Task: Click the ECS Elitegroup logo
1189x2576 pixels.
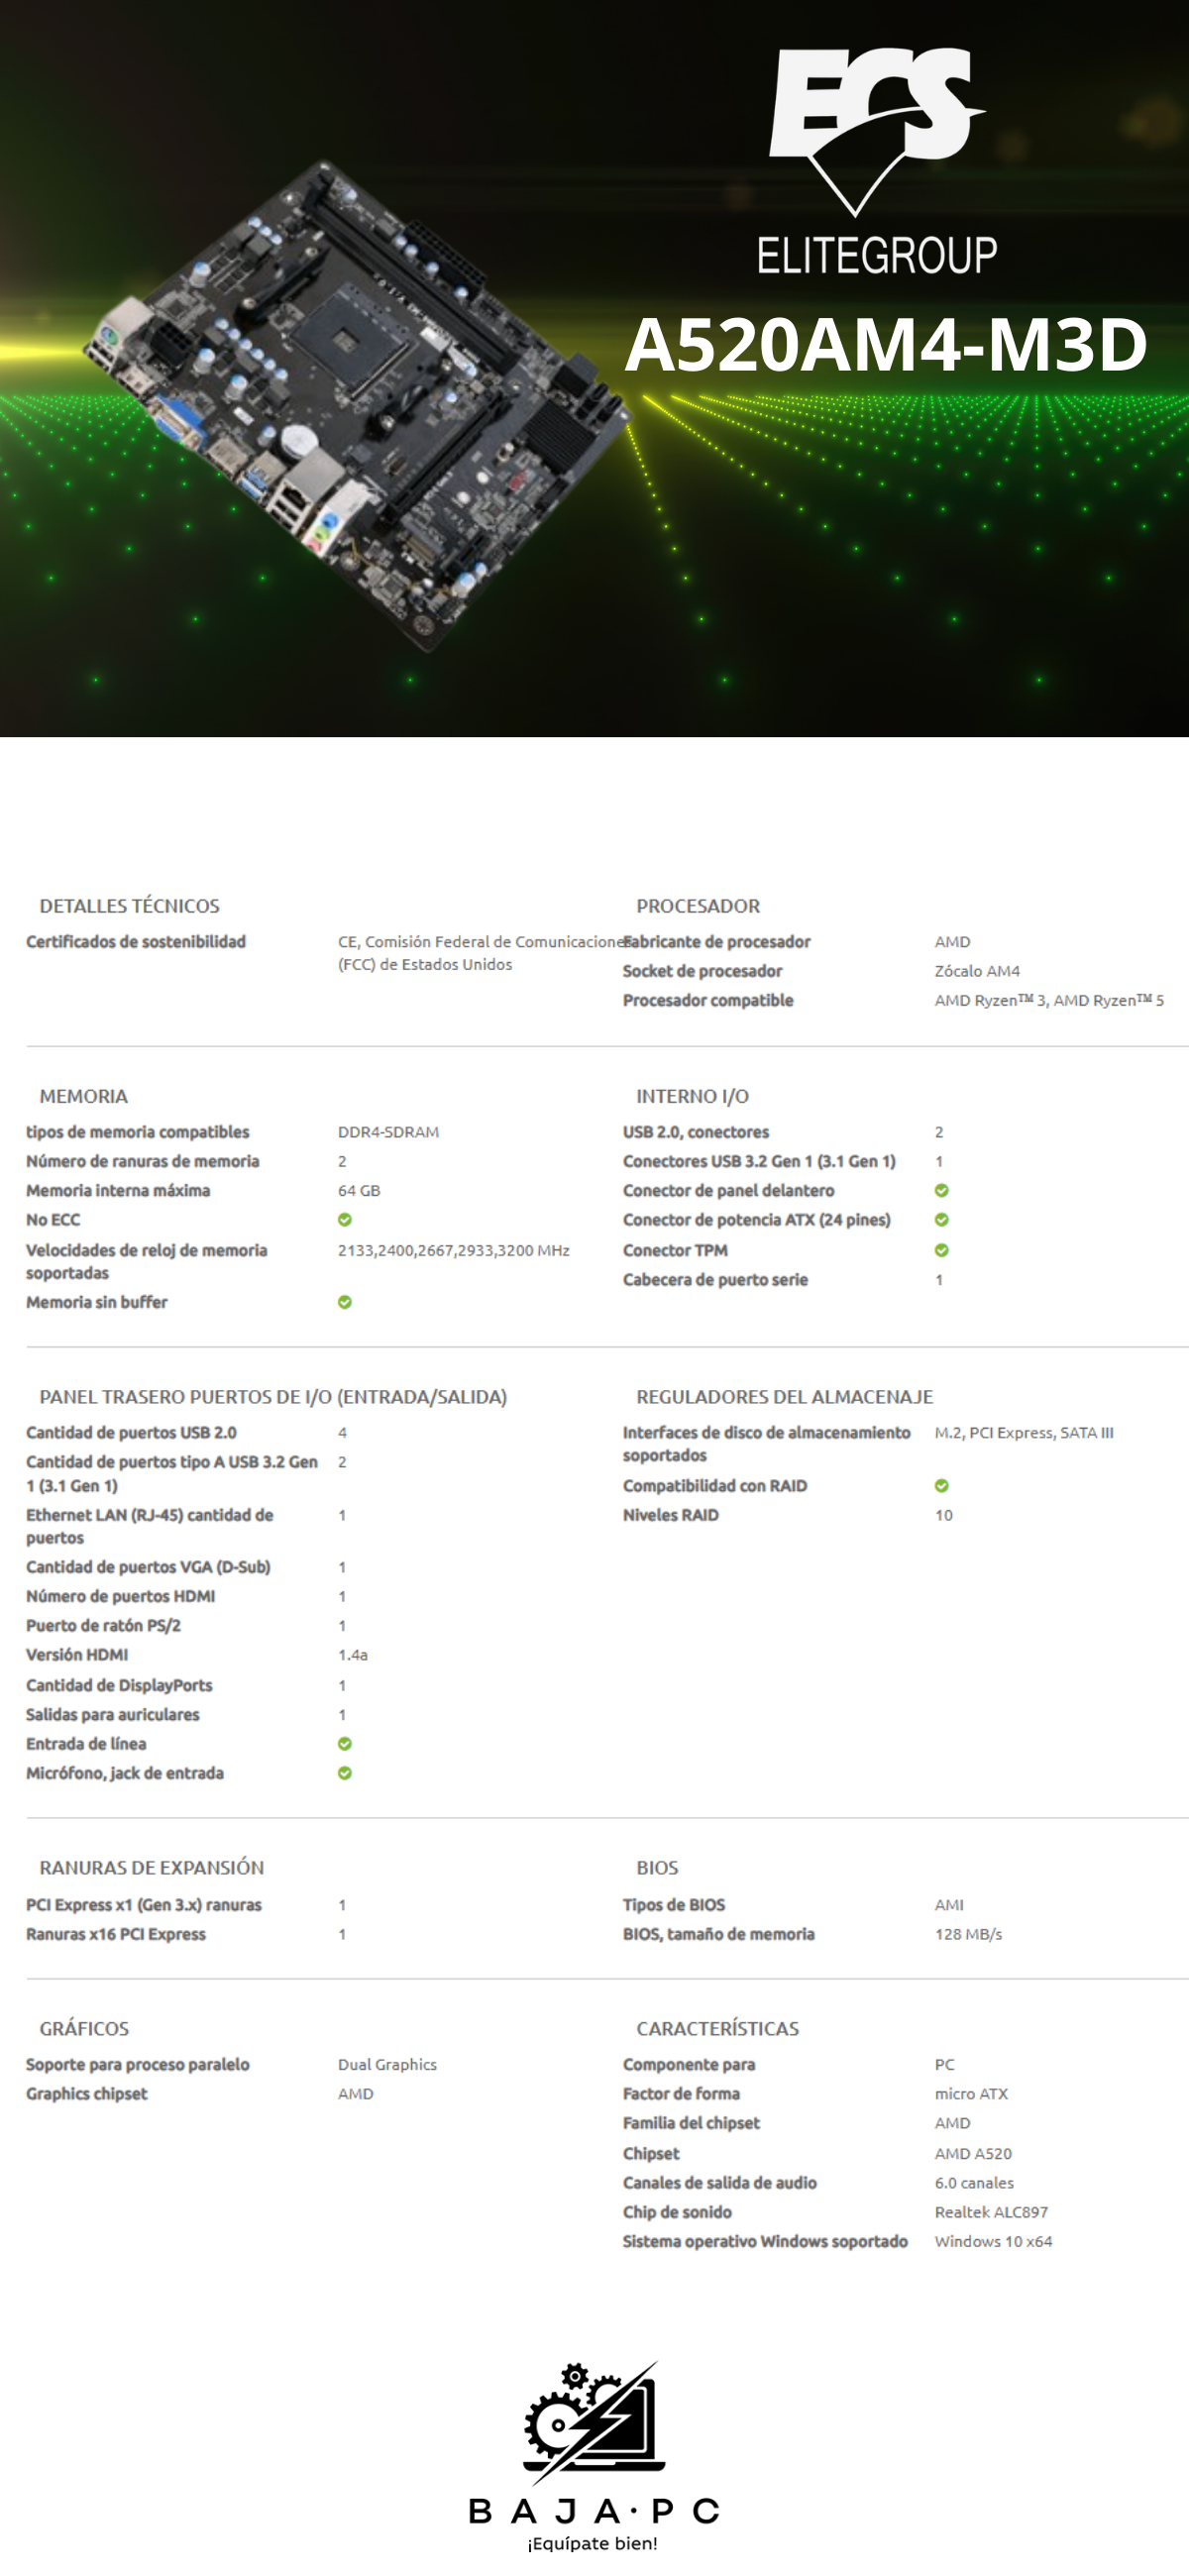Action: 877,161
